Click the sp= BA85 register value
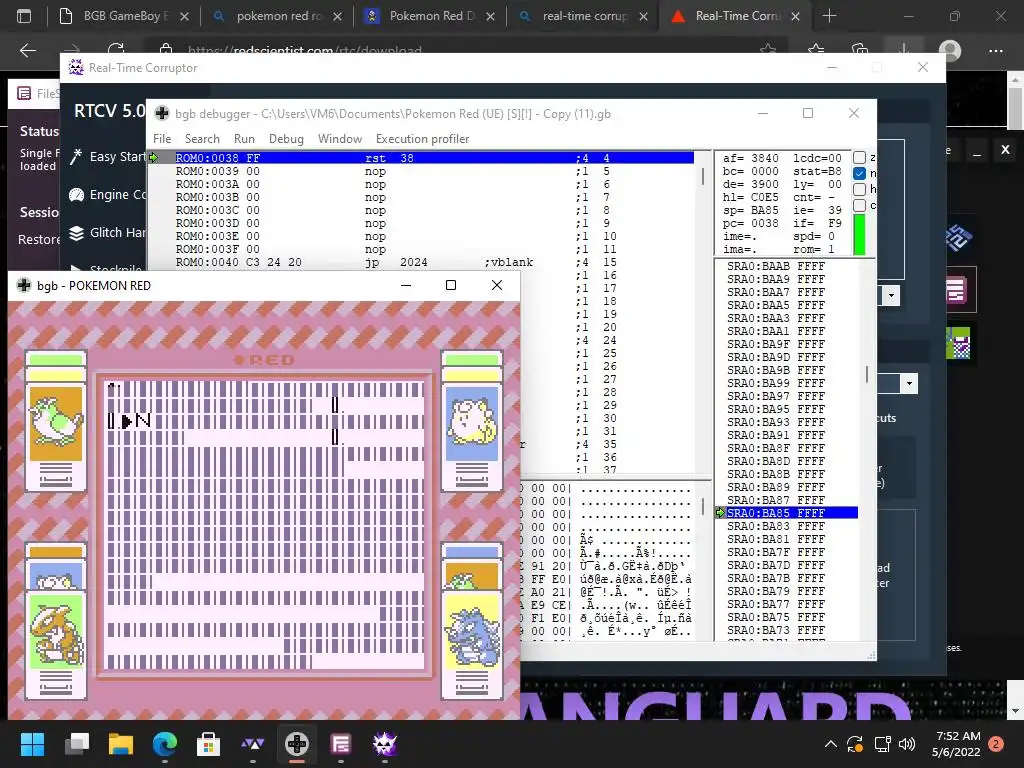The height and width of the screenshot is (768, 1024). [x=751, y=210]
